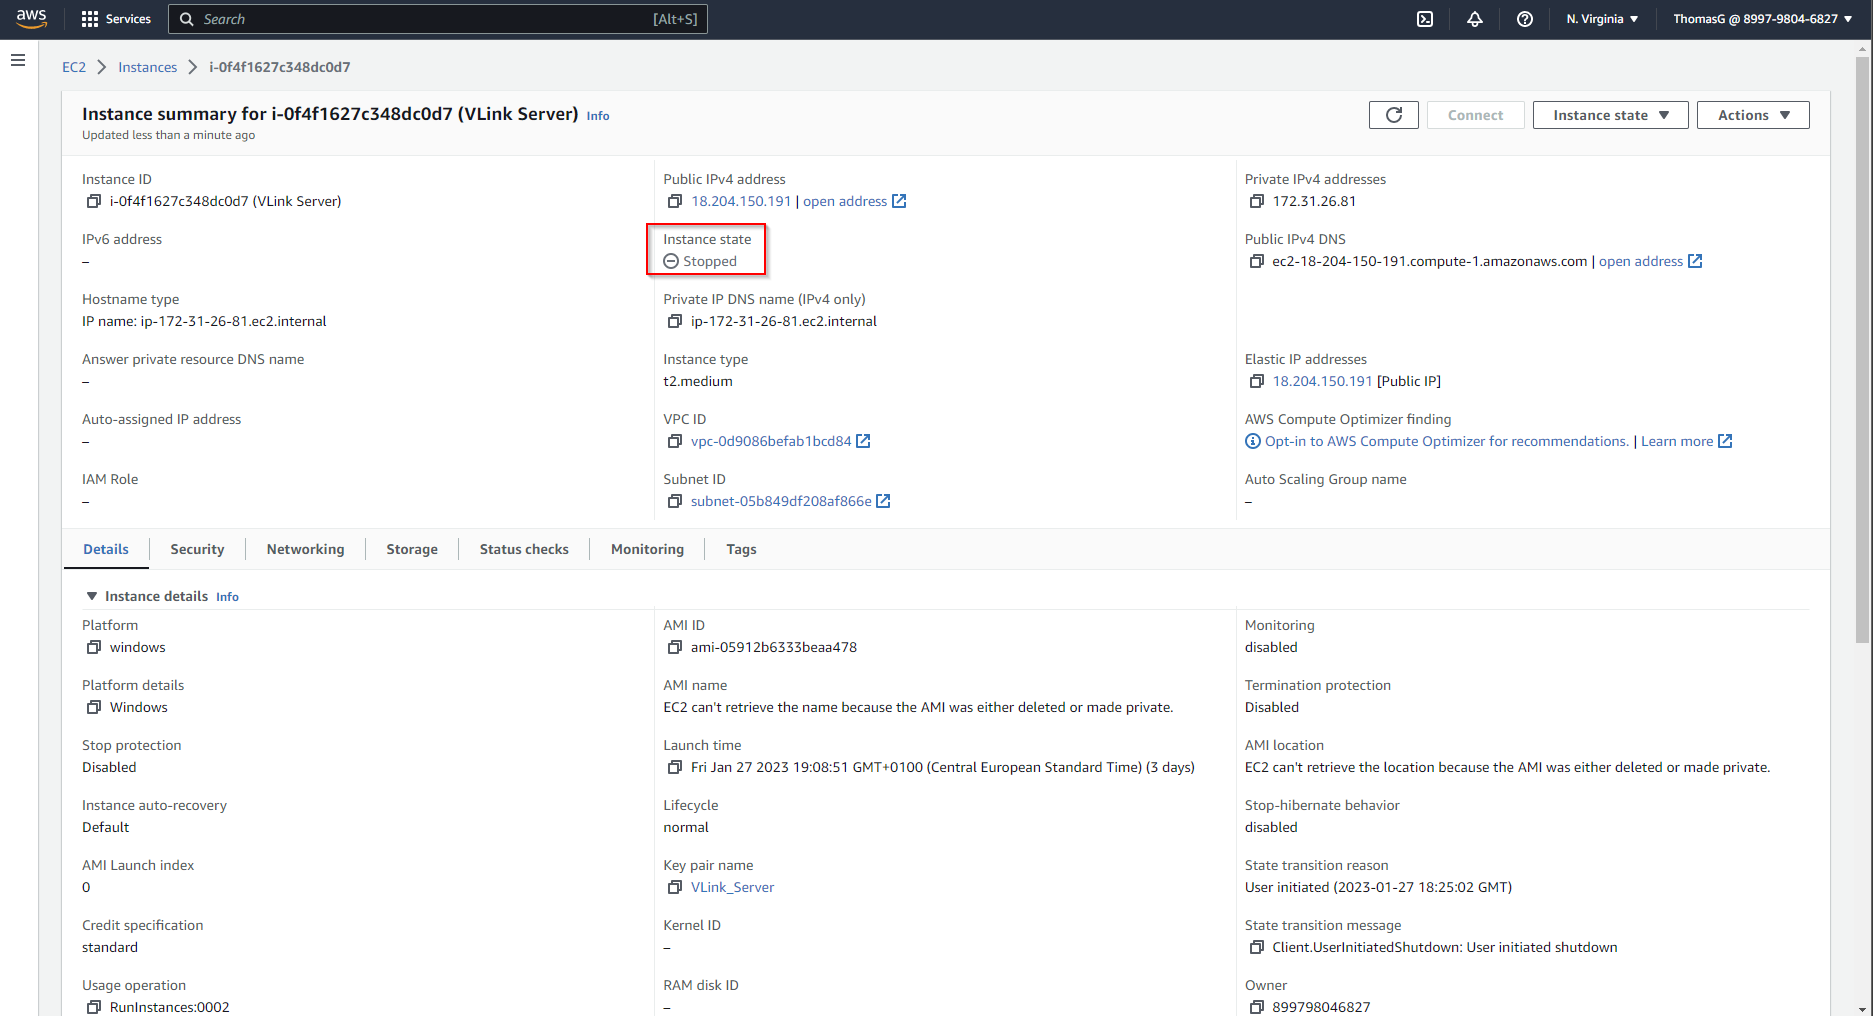Open the Info link beside Instance summary
1873x1016 pixels.
(x=598, y=116)
